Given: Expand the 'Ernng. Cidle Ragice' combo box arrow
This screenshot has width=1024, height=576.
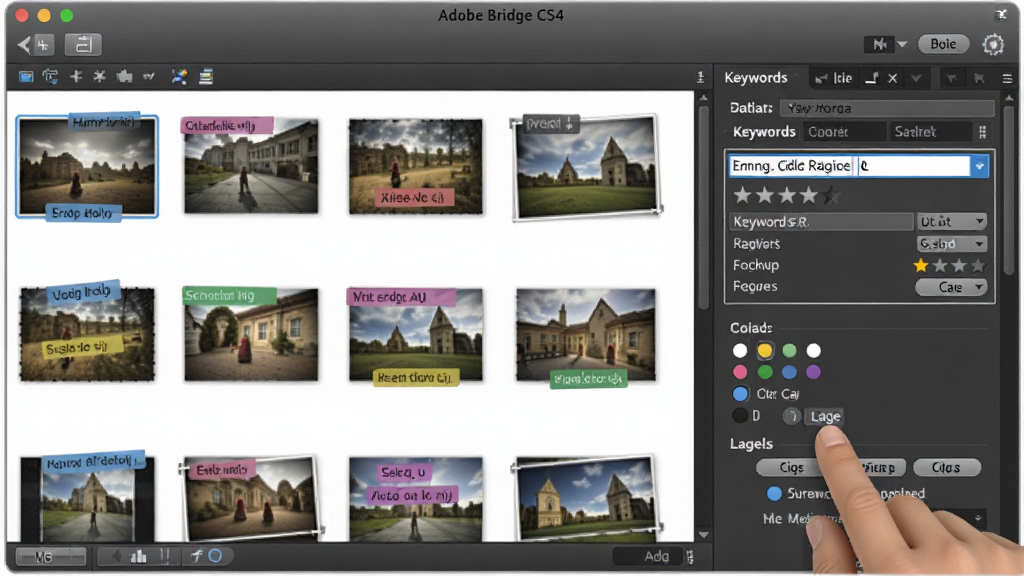Looking at the screenshot, I should 979,166.
